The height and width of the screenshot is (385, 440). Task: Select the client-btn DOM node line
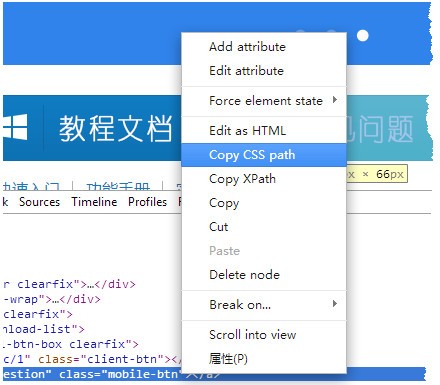92,359
